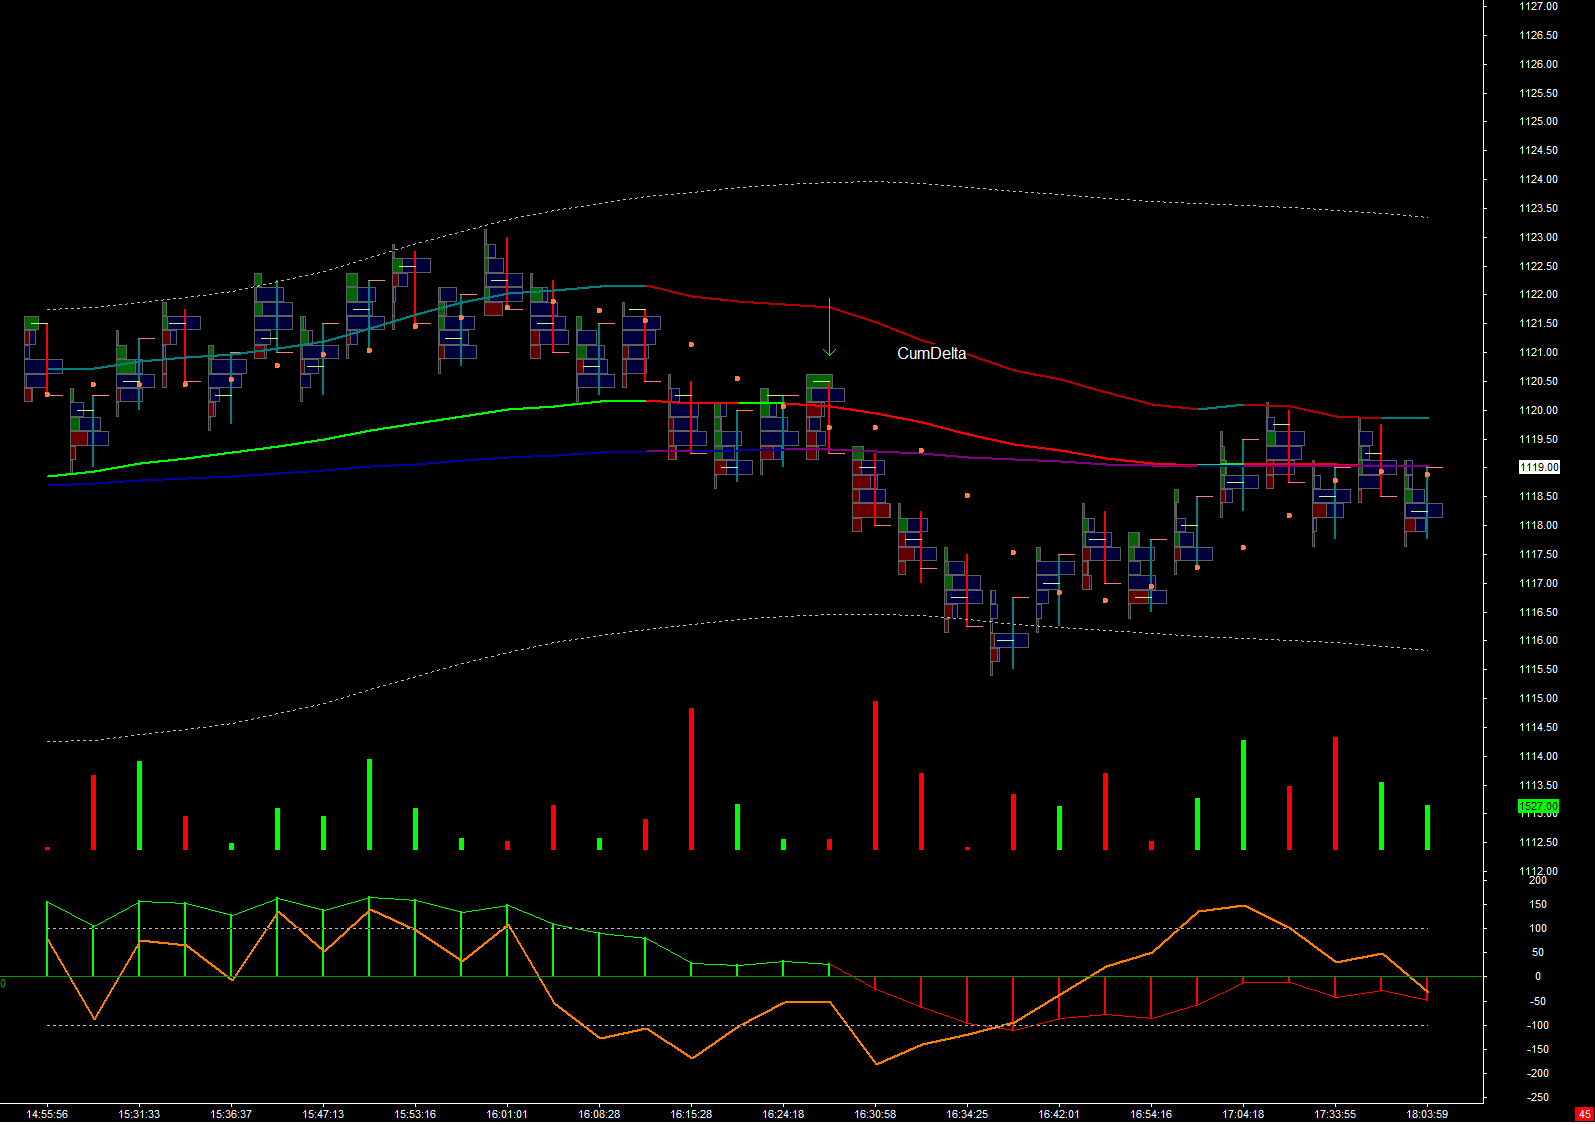Click the 17:33:55 time axis label

coord(1335,1114)
